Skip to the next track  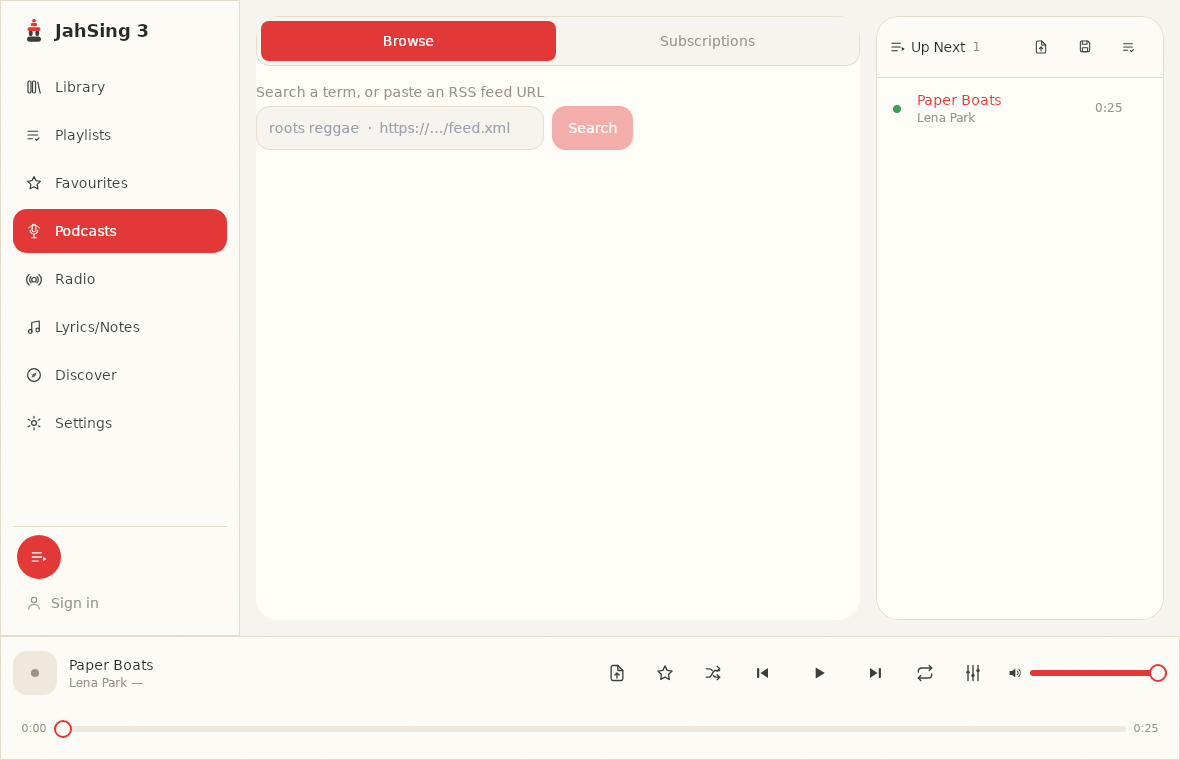click(x=875, y=673)
